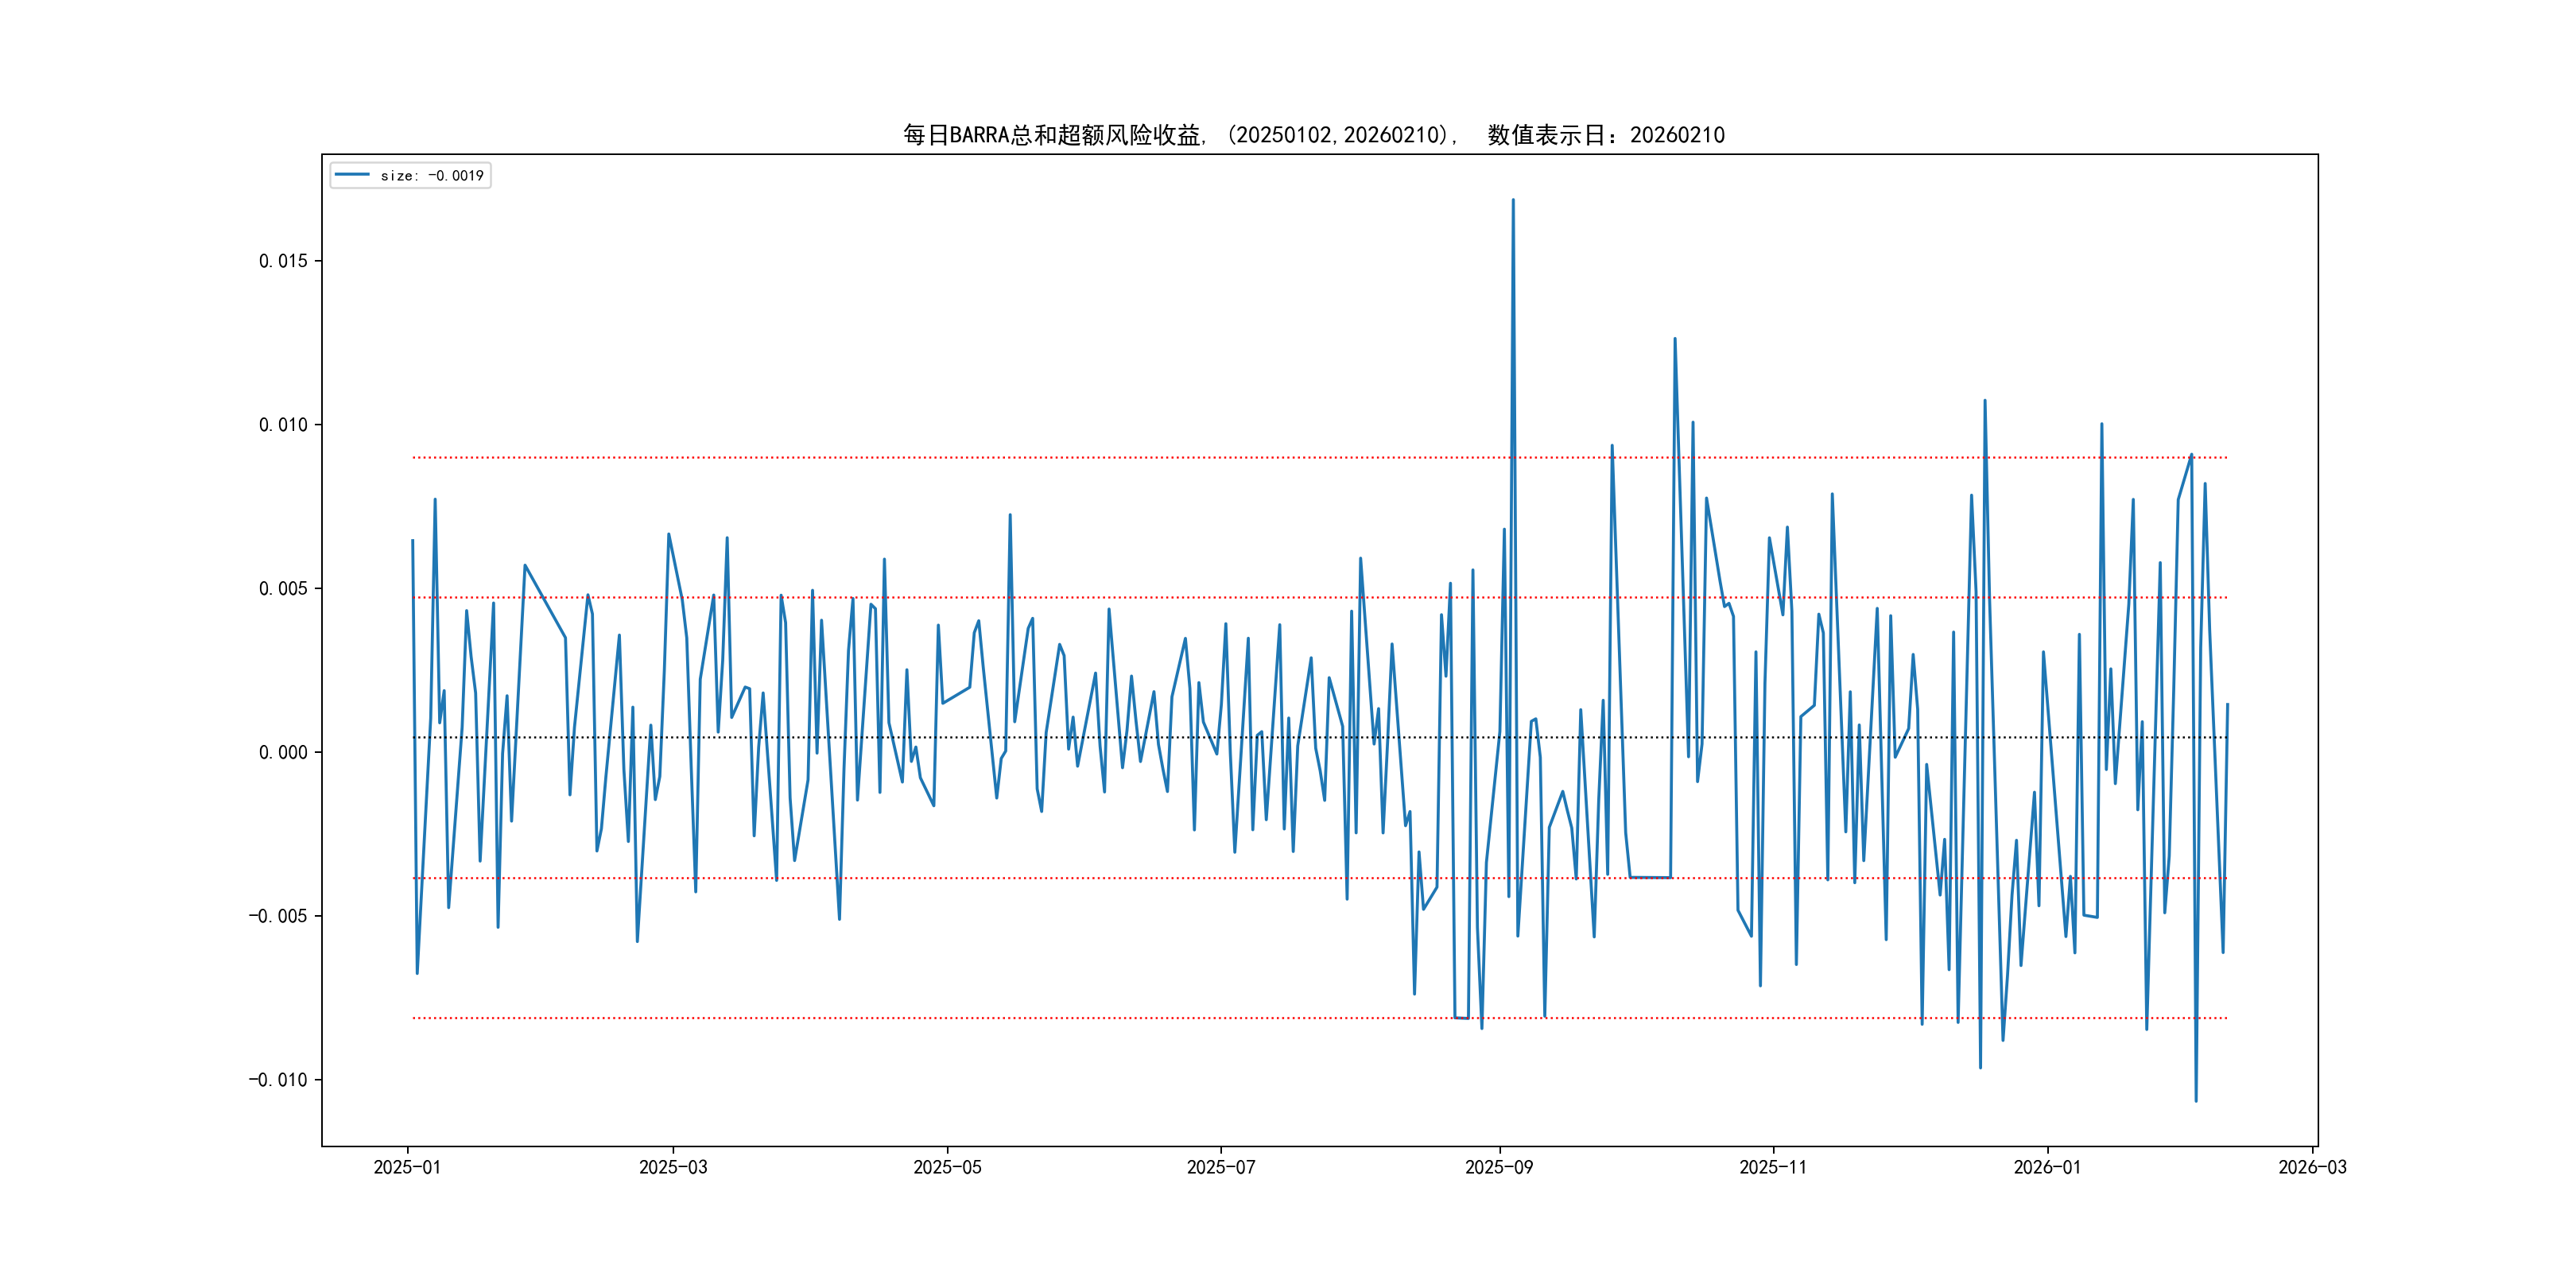Click the 0.015 y-axis tick label

tap(283, 261)
